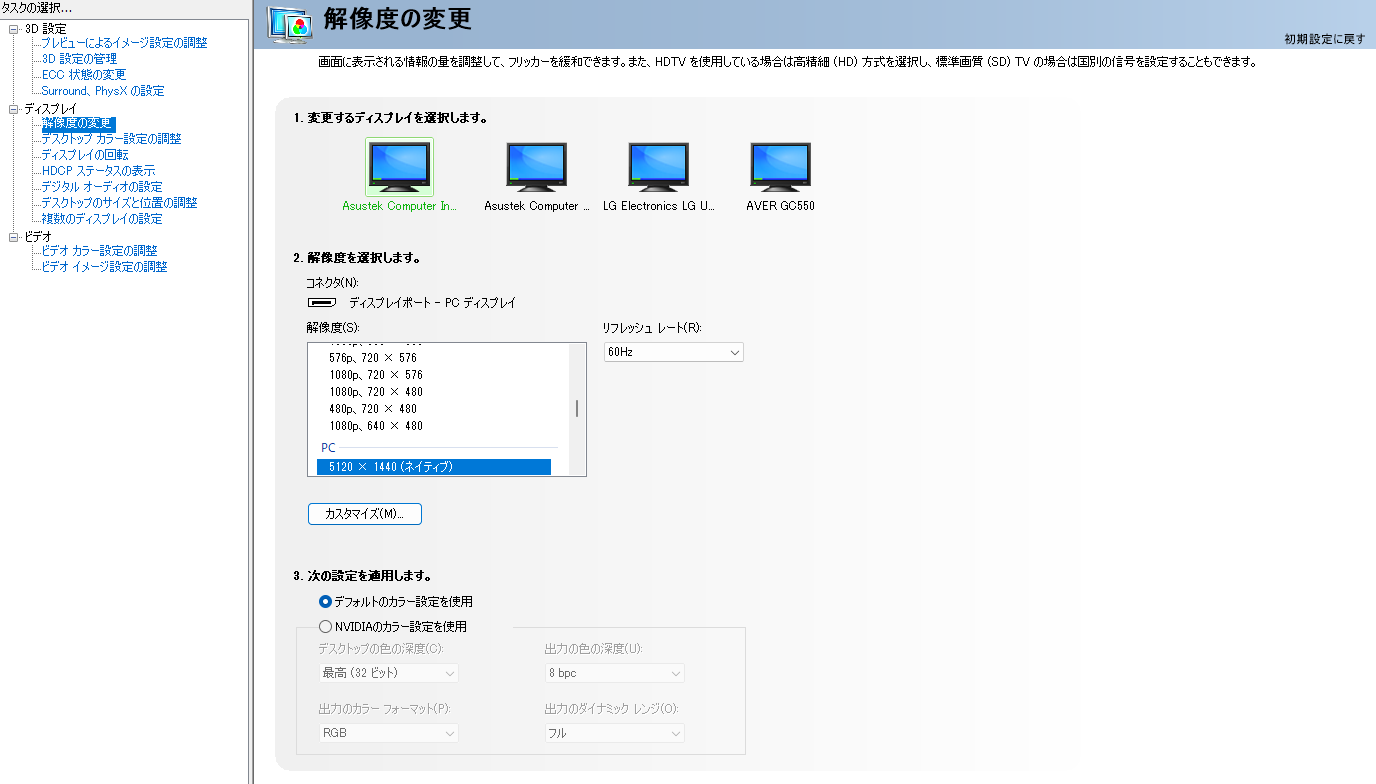This screenshot has width=1376, height=784.
Task: Go to ディスプレイの回転
Action: (x=85, y=155)
